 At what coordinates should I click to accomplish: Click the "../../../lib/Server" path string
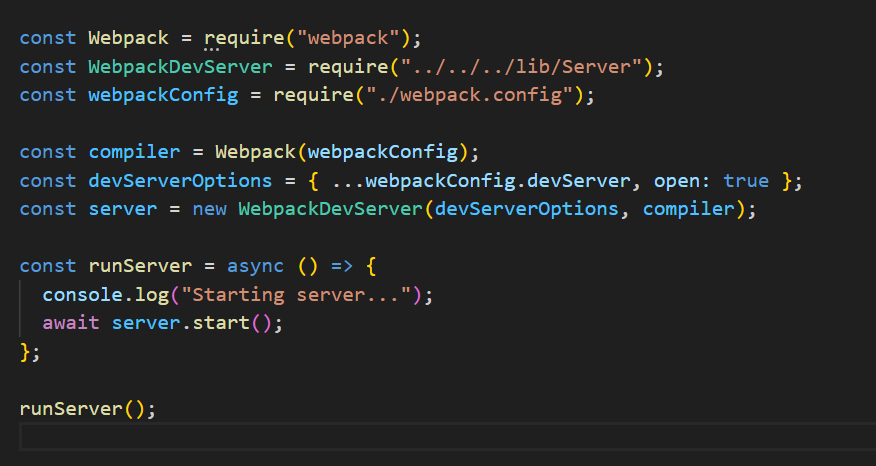(x=522, y=66)
